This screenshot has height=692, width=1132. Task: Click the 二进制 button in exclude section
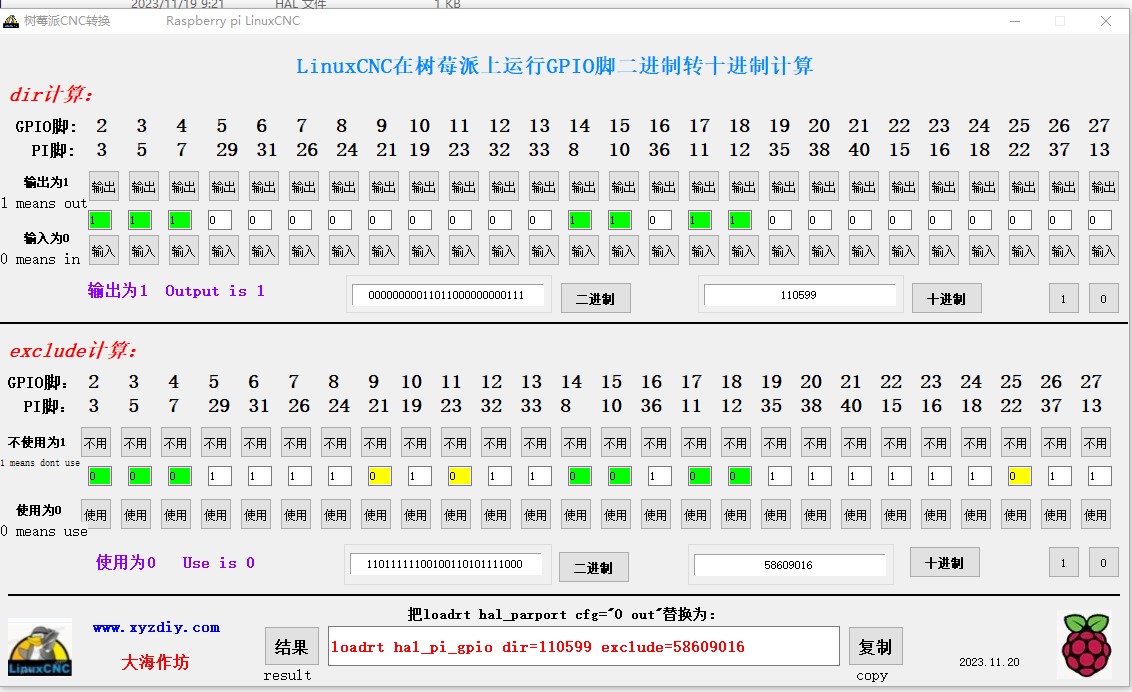click(593, 568)
